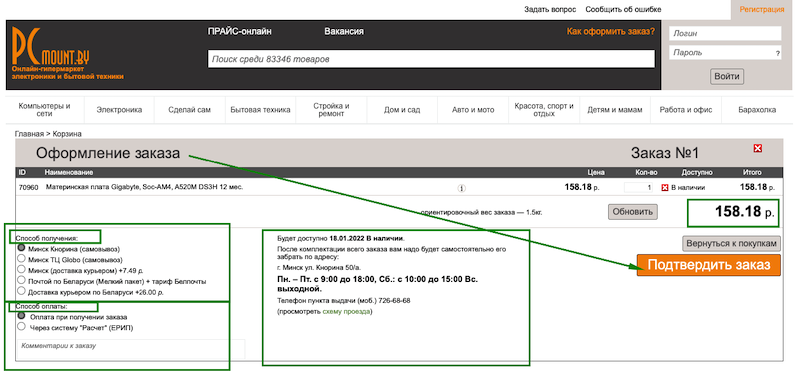Choose Почтой по Беларуси delivery option
Image resolution: width=800 pixels, height=376 pixels.
pos(21,280)
